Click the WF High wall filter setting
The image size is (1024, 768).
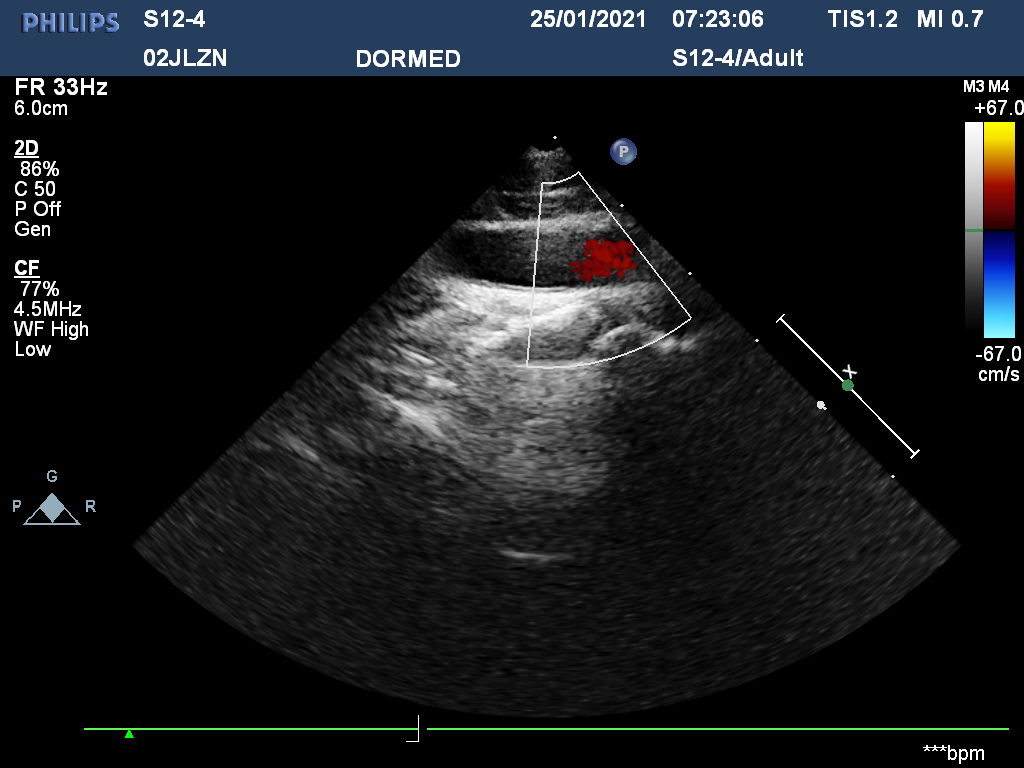point(52,329)
